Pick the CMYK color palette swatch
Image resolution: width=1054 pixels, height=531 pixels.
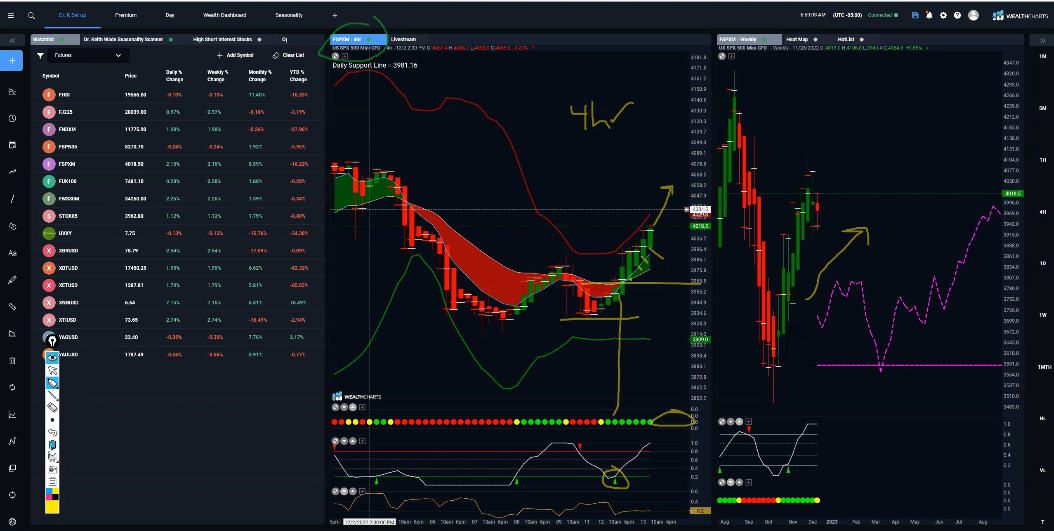52,495
